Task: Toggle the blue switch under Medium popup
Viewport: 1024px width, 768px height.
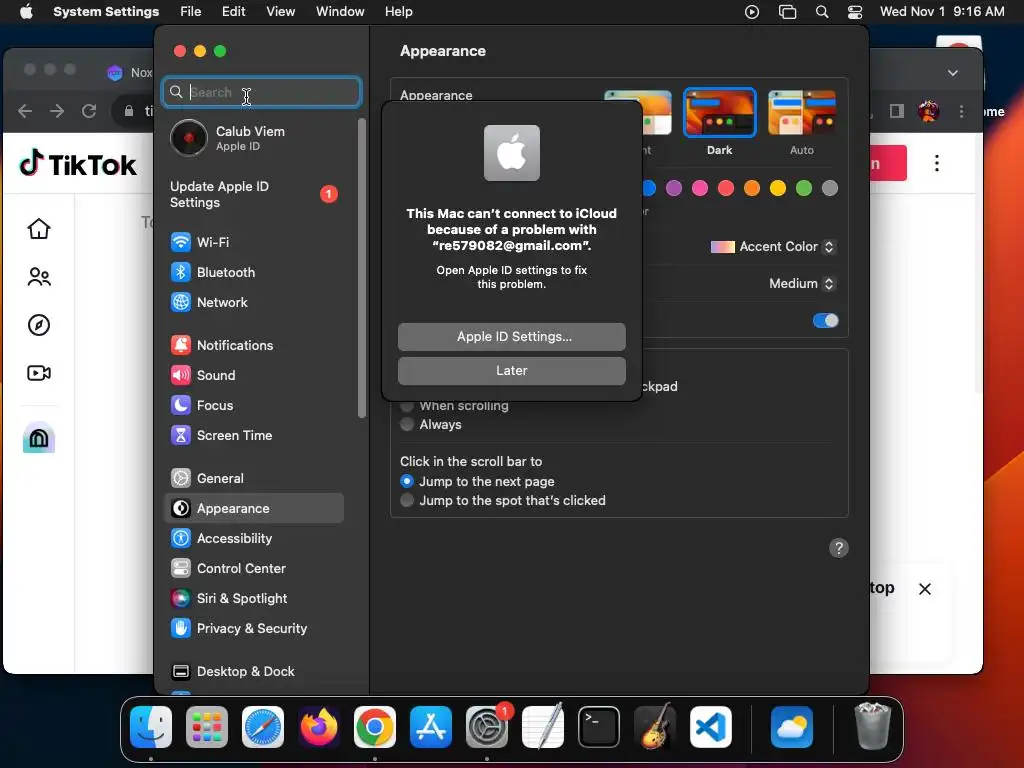Action: point(825,320)
